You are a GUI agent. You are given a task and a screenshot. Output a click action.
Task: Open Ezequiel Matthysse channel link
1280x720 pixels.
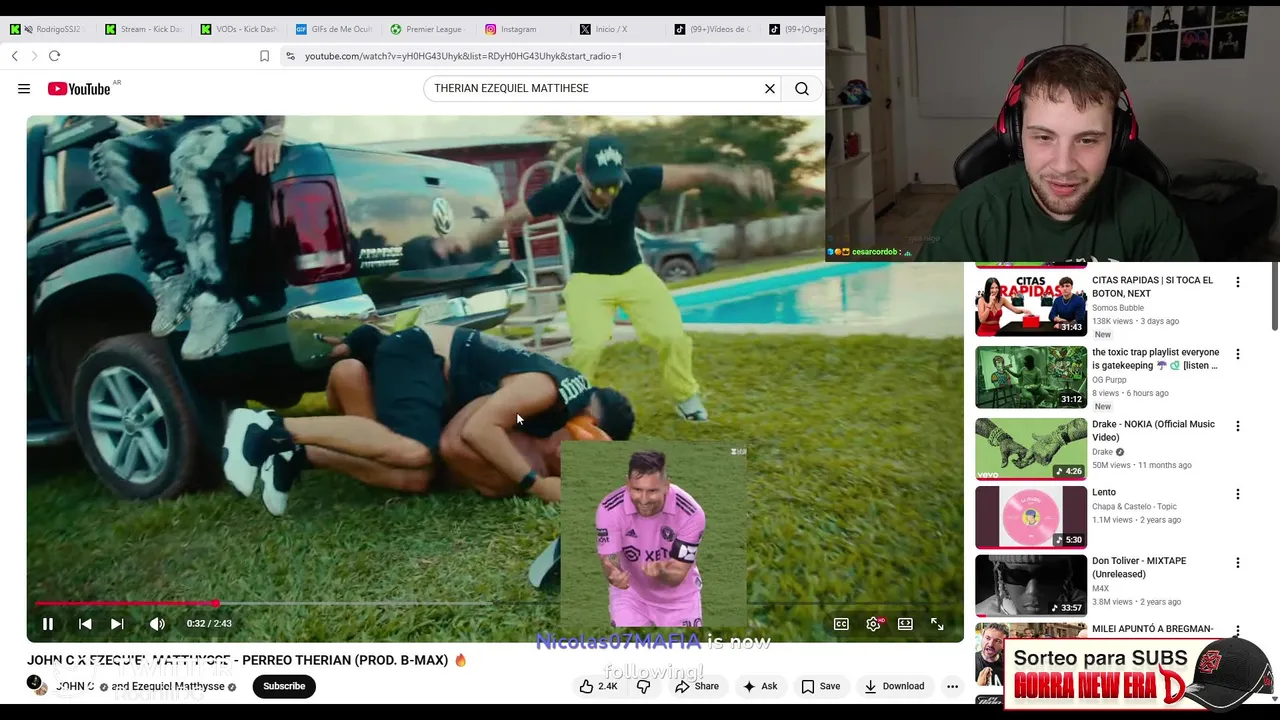(x=178, y=686)
